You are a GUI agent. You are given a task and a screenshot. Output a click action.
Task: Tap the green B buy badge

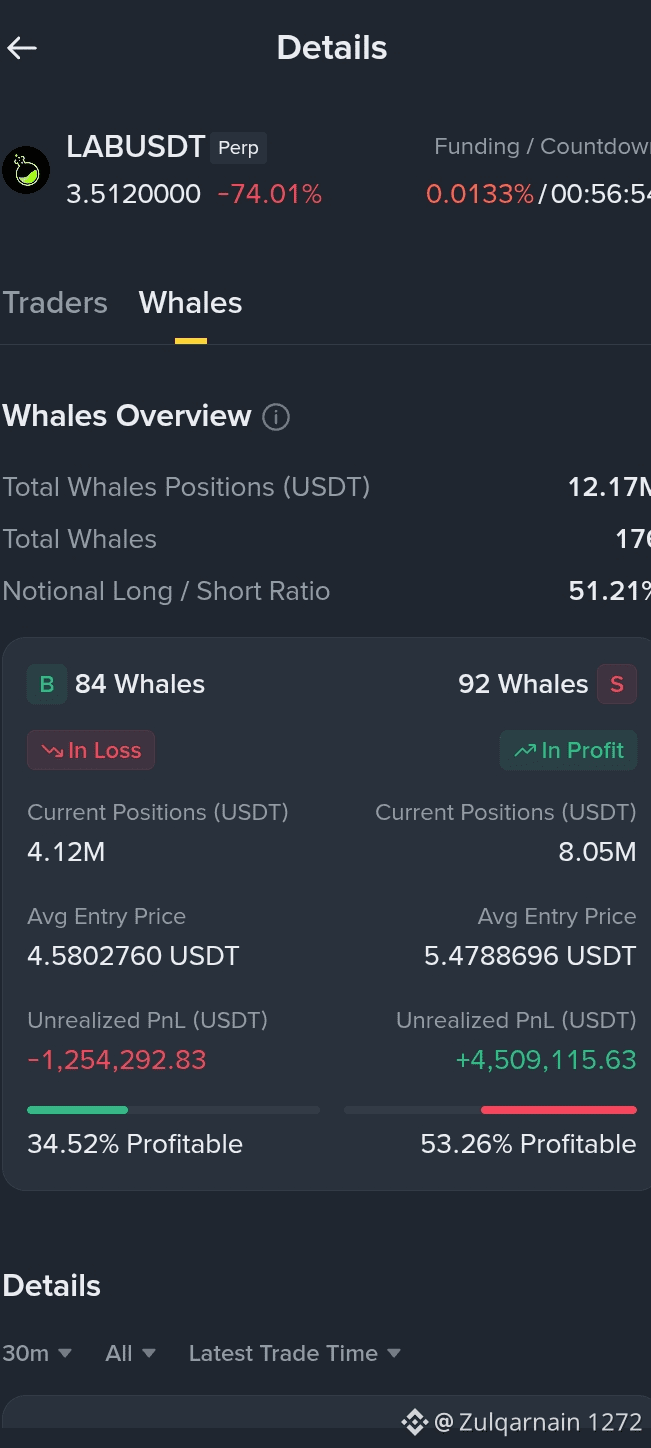[x=46, y=684]
